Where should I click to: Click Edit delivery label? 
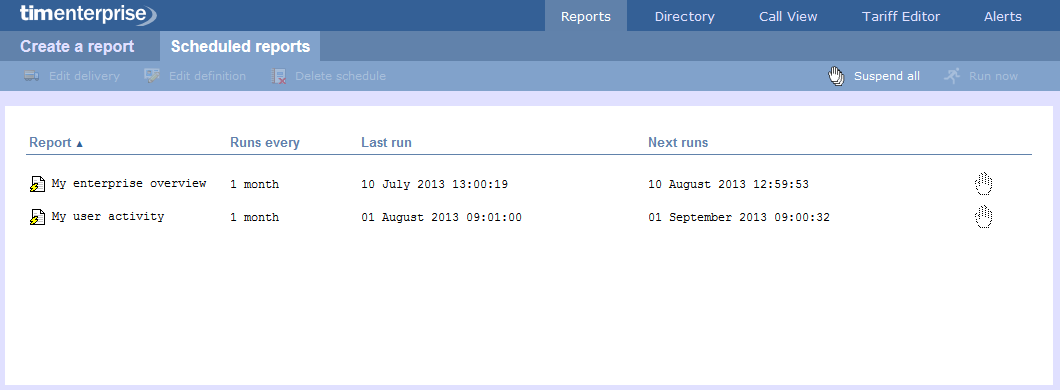click(x=84, y=76)
